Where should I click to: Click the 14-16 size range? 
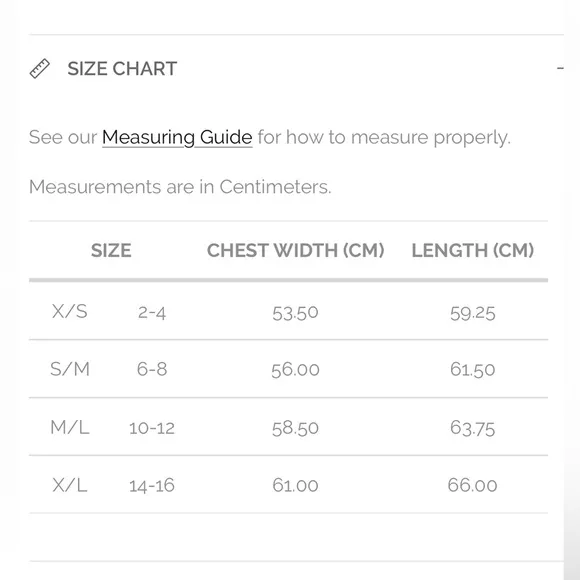coord(152,485)
